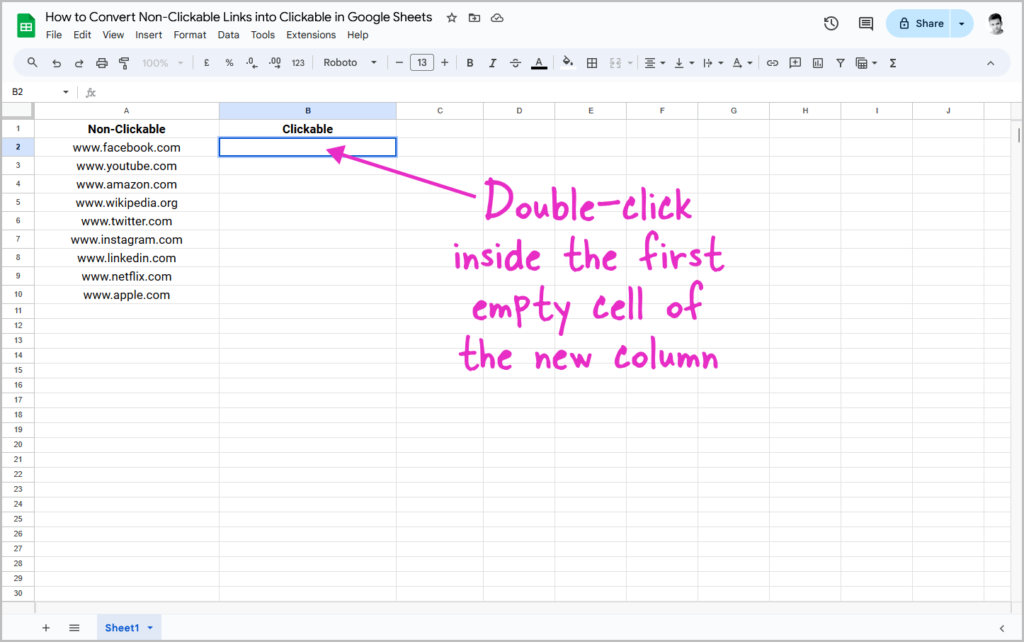Open the Google Sheets home icon

pos(25,26)
